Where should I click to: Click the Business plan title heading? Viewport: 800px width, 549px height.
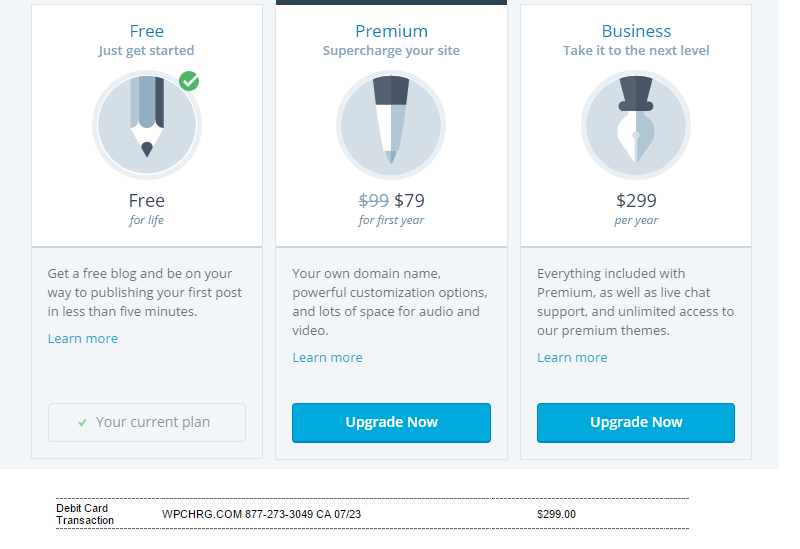(x=636, y=31)
